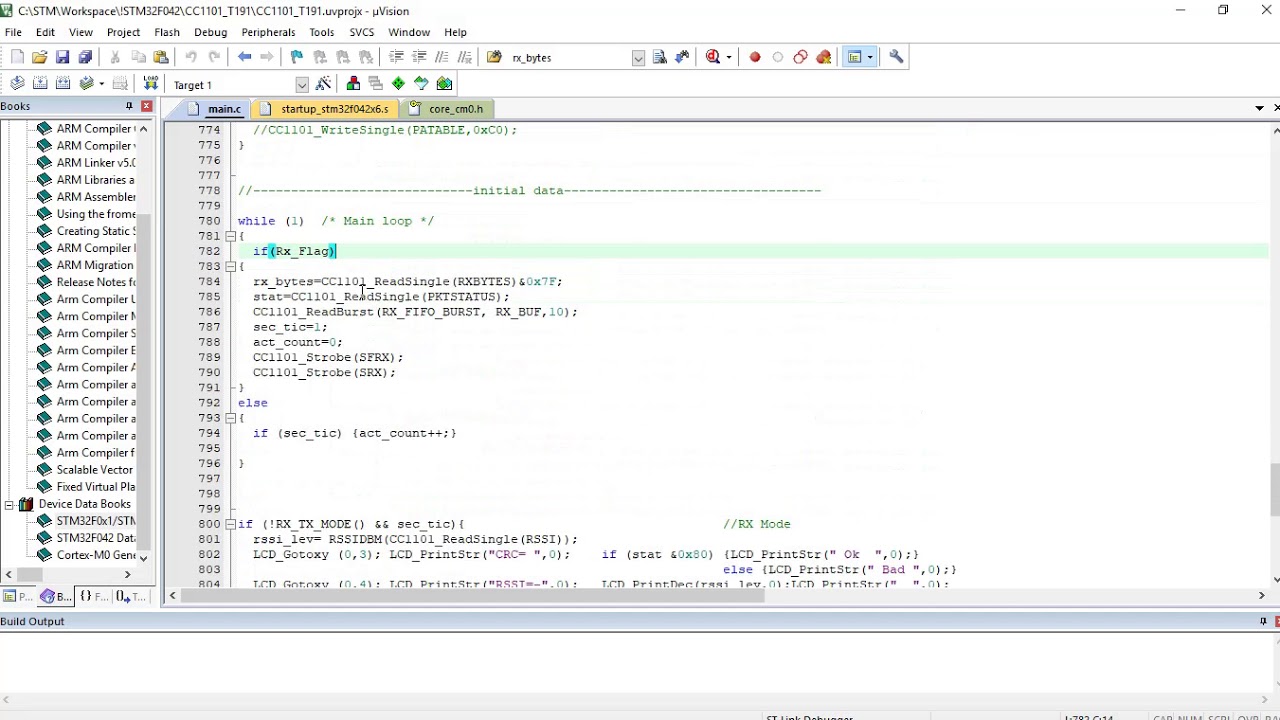Switch to Functions panel tab
1280x720 pixels.
tap(92, 596)
